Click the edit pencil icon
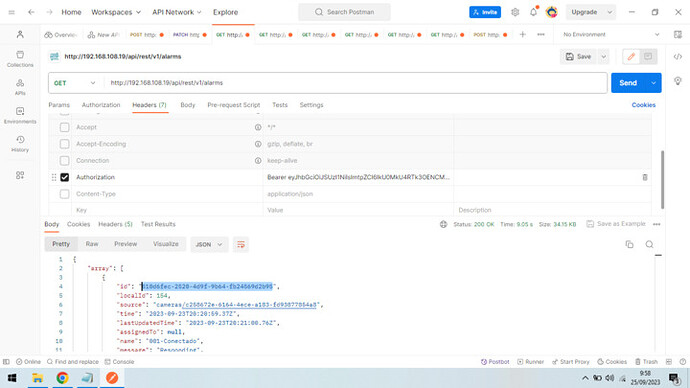The image size is (690, 388). pos(631,56)
